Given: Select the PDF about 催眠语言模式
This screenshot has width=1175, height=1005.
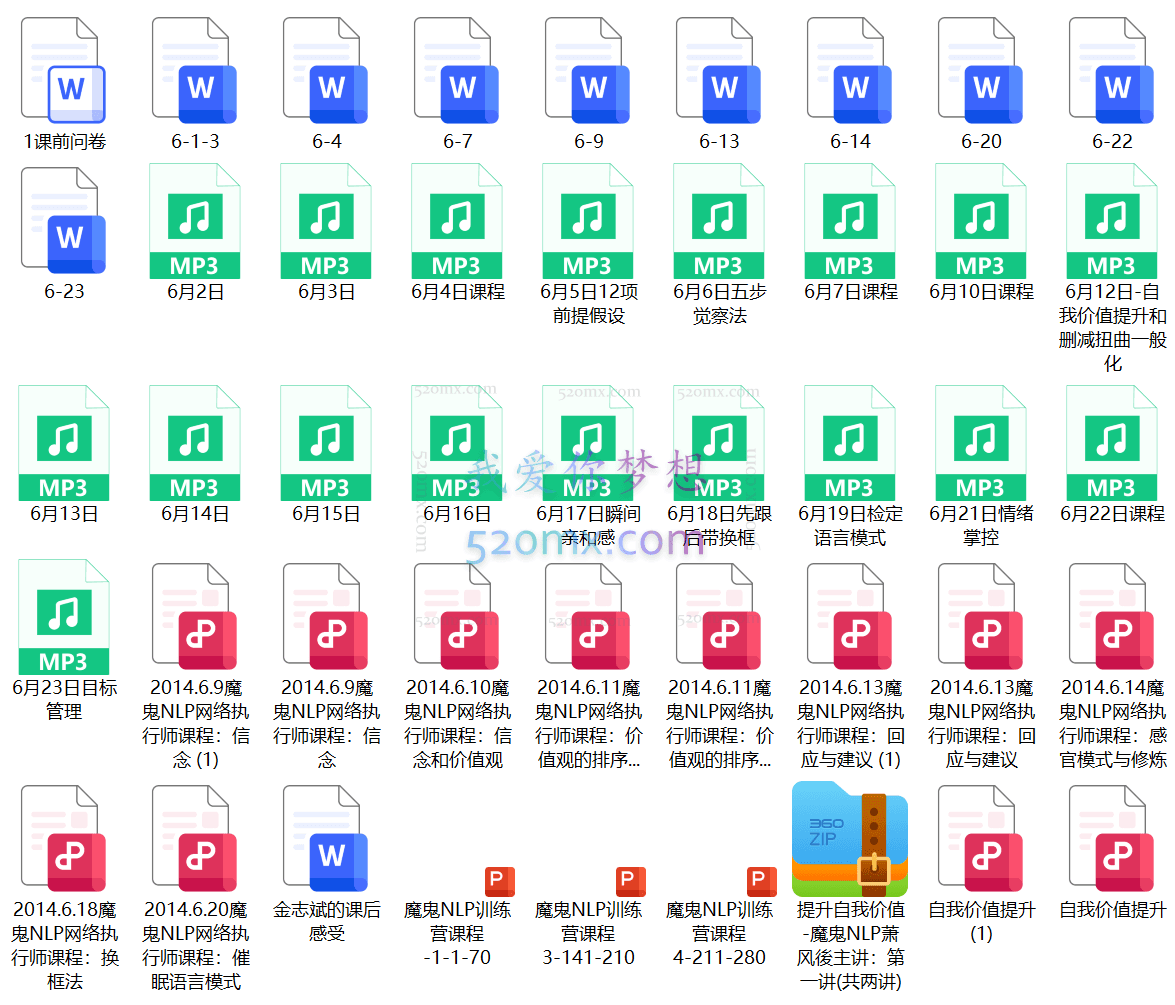Looking at the screenshot, I should coord(195,845).
